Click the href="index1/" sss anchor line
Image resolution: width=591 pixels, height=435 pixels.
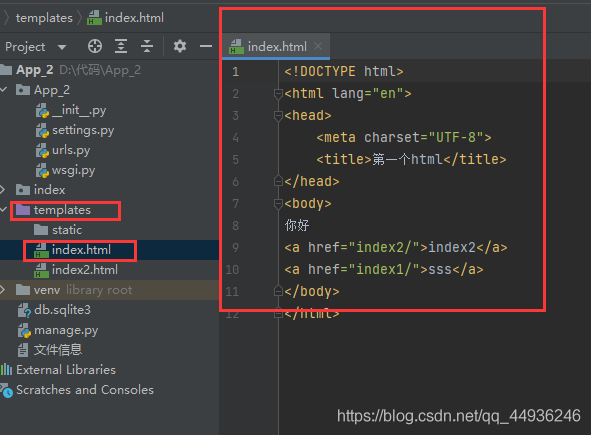[384, 270]
